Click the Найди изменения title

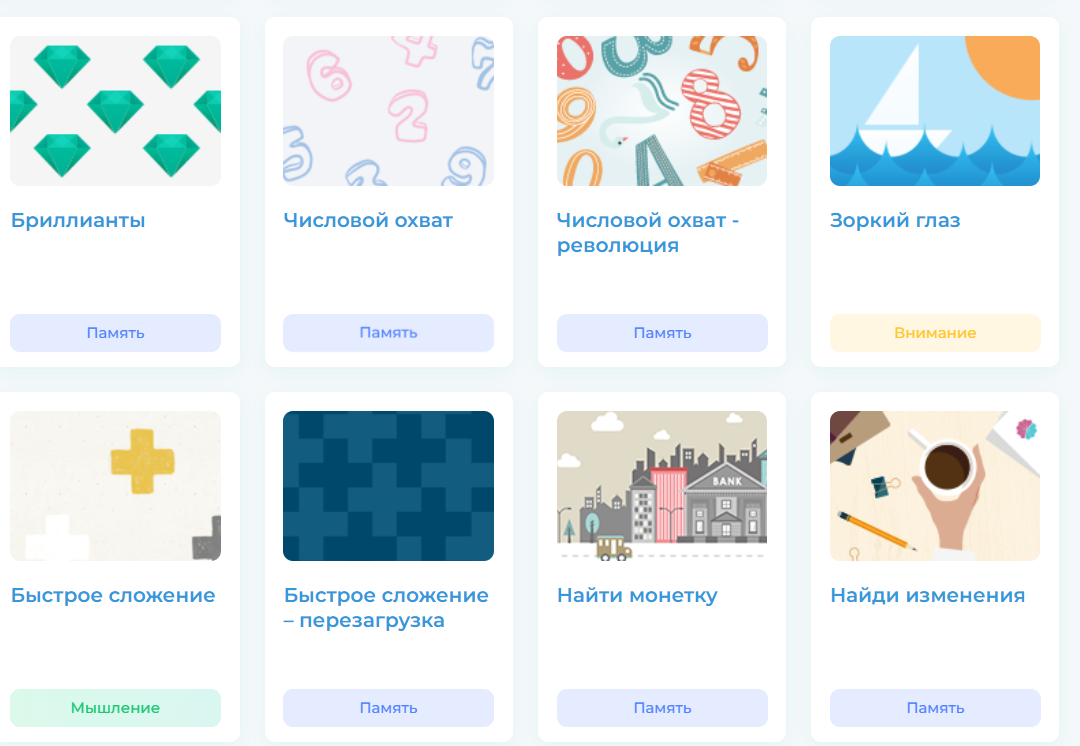point(927,595)
